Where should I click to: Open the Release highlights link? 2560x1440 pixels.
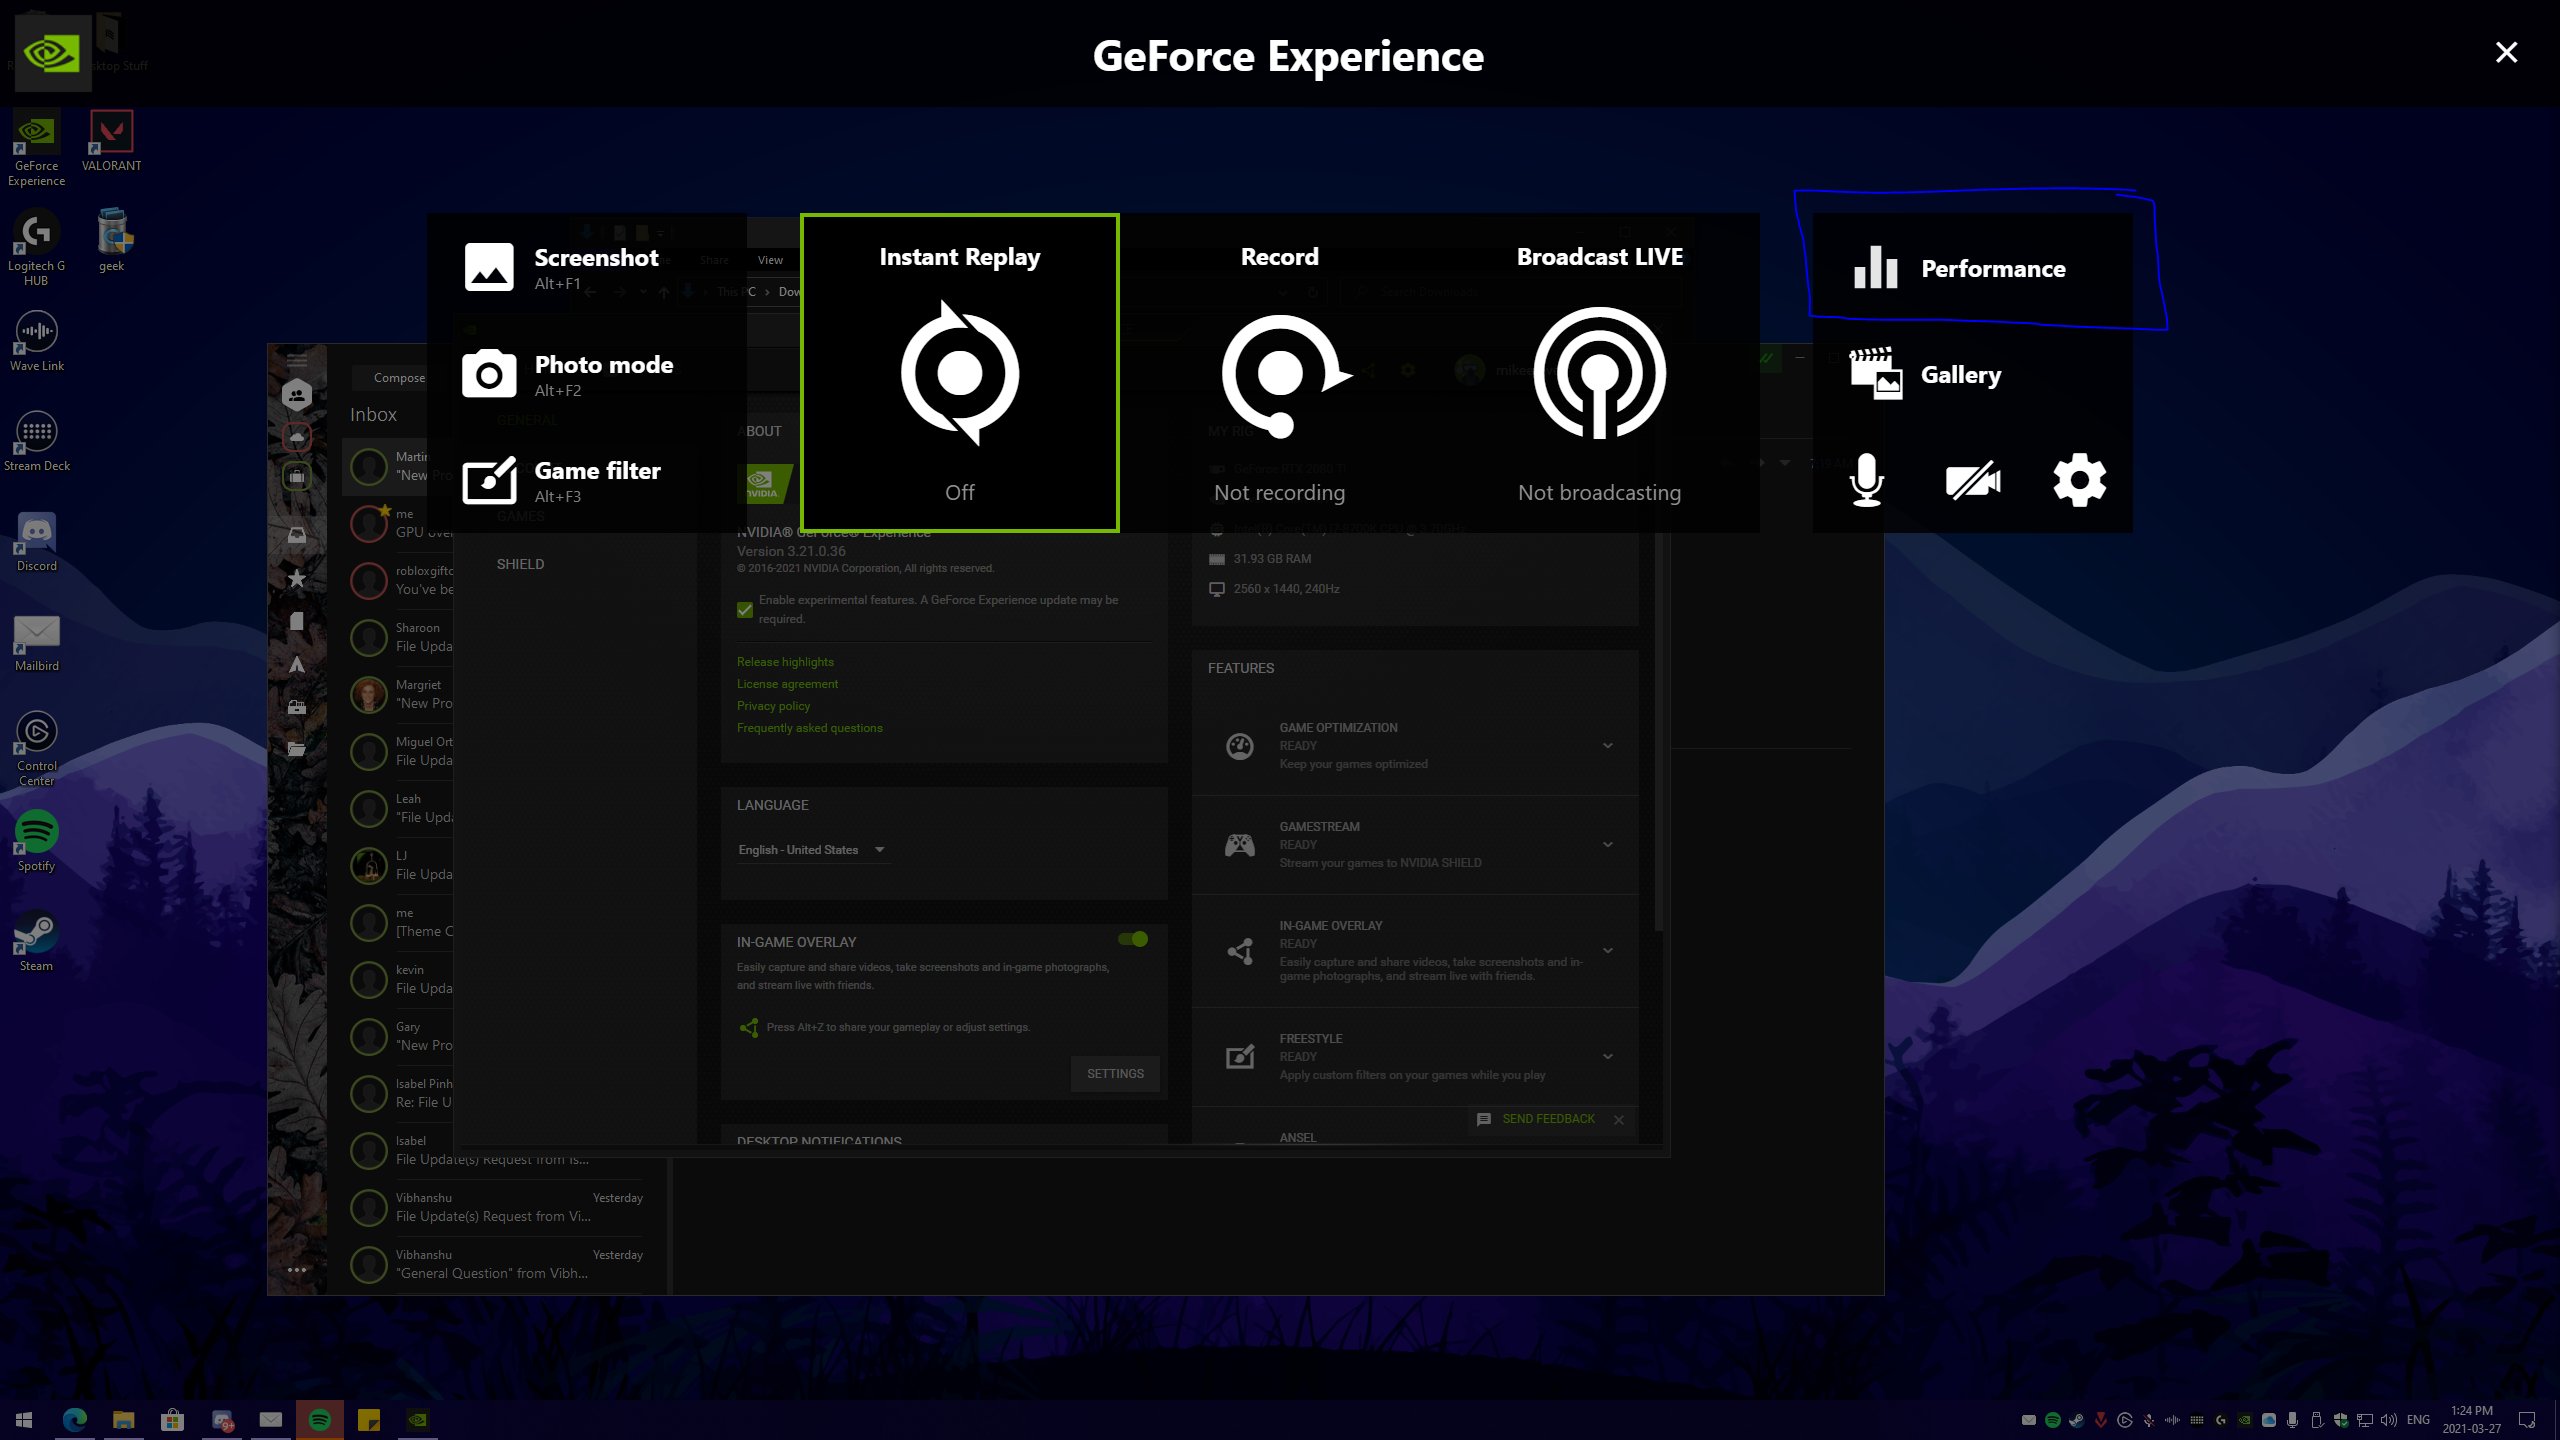pyautogui.click(x=785, y=662)
